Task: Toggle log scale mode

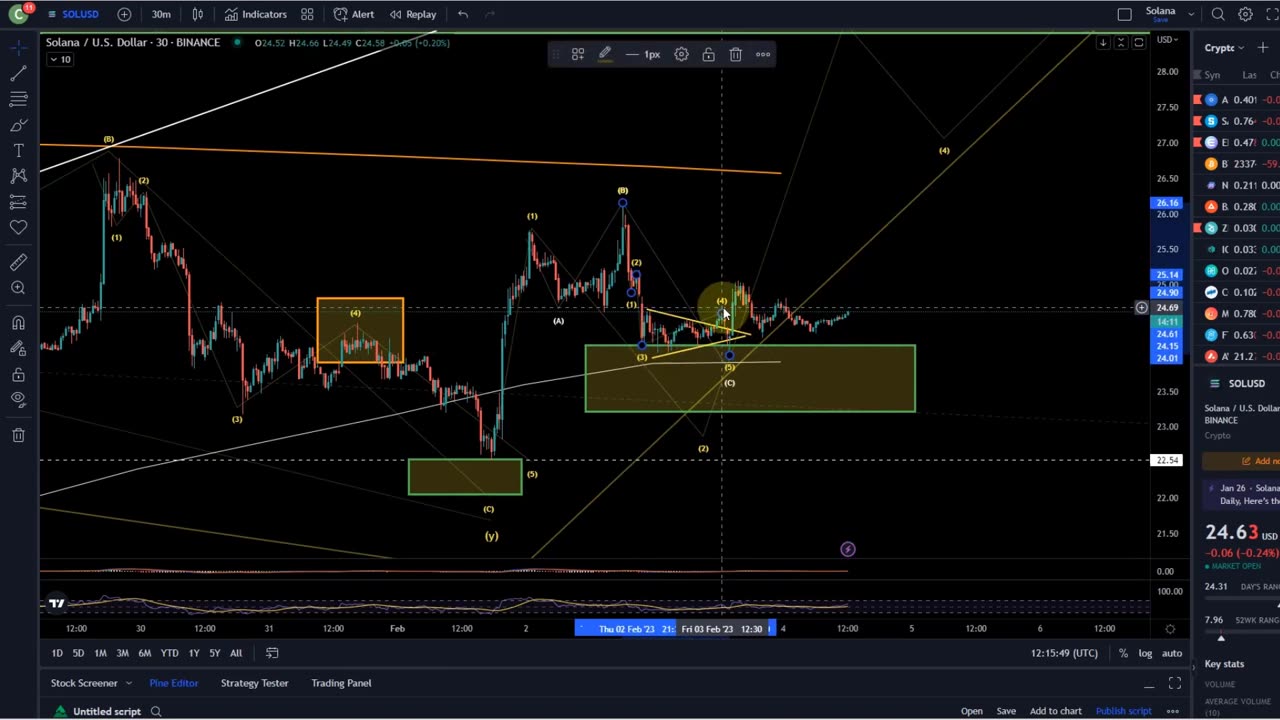Action: point(1145,653)
